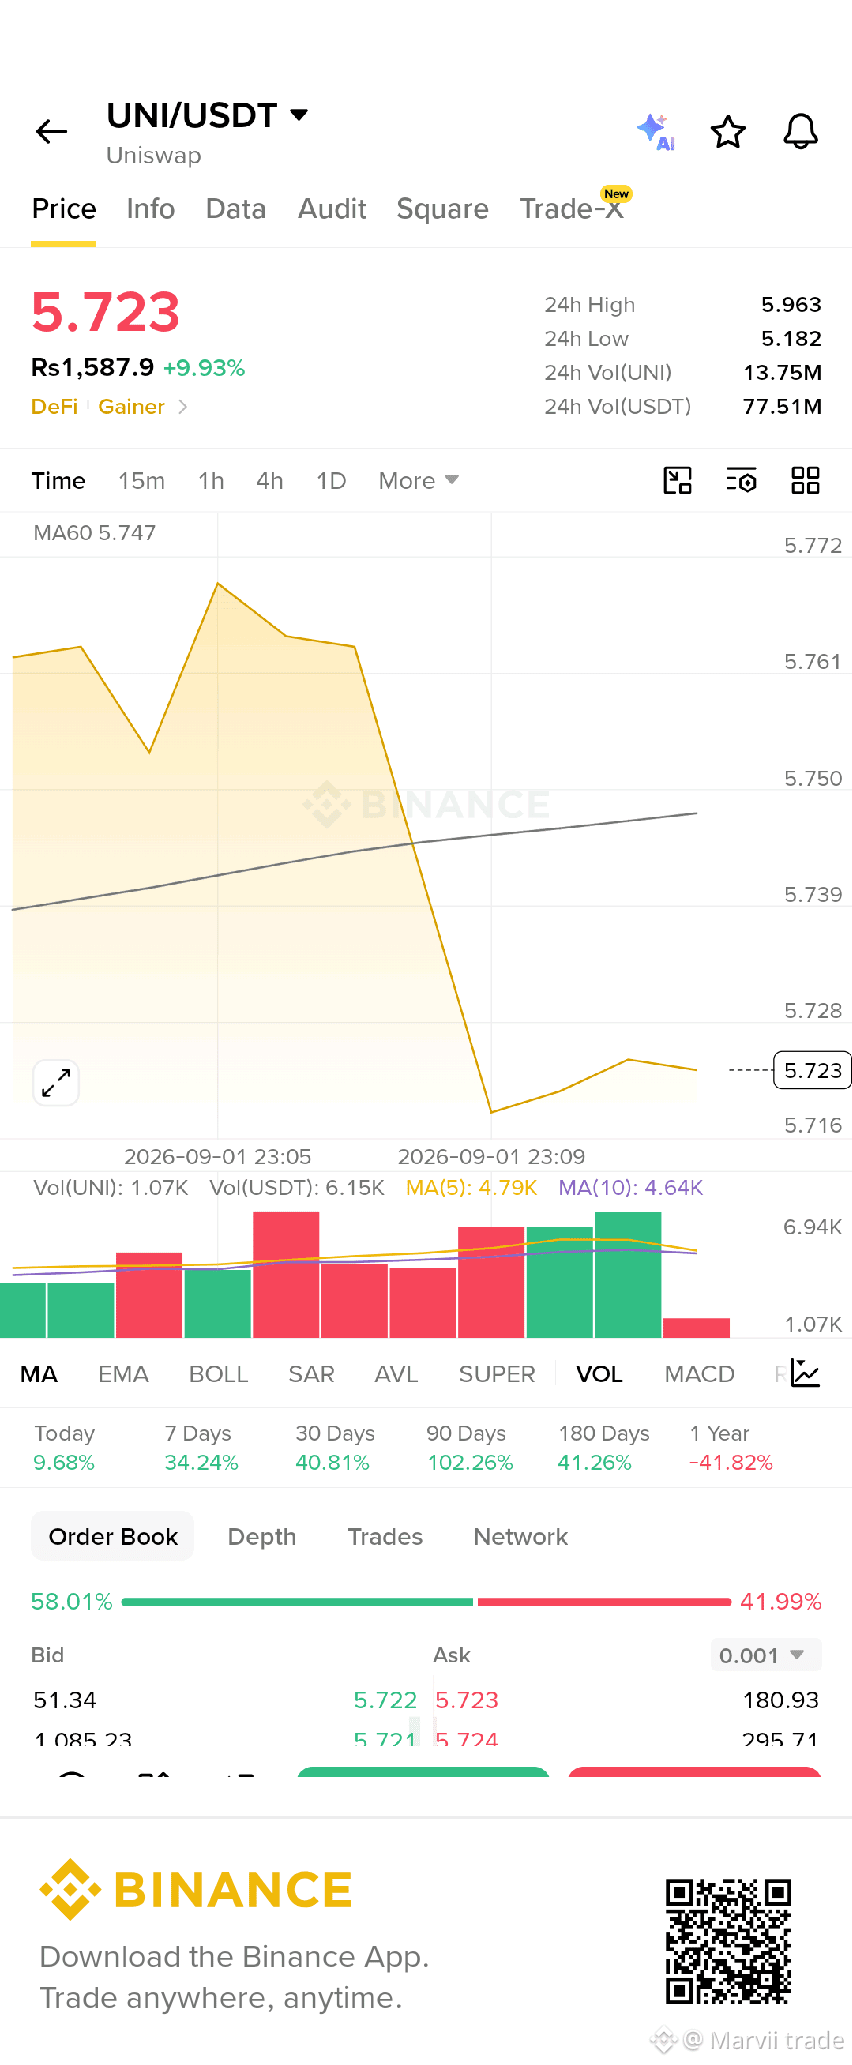Expand chart to fullscreen
Image resolution: width=852 pixels, height=2065 pixels.
click(x=56, y=1083)
